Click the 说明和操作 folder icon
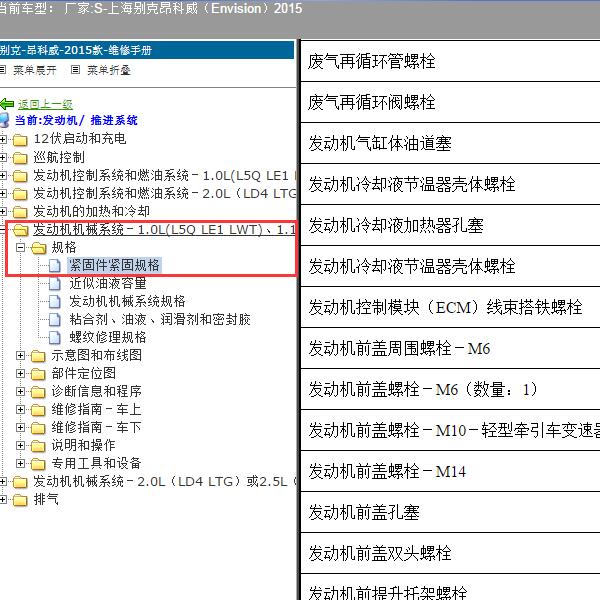Screen dimensions: 600x600 click(x=38, y=446)
